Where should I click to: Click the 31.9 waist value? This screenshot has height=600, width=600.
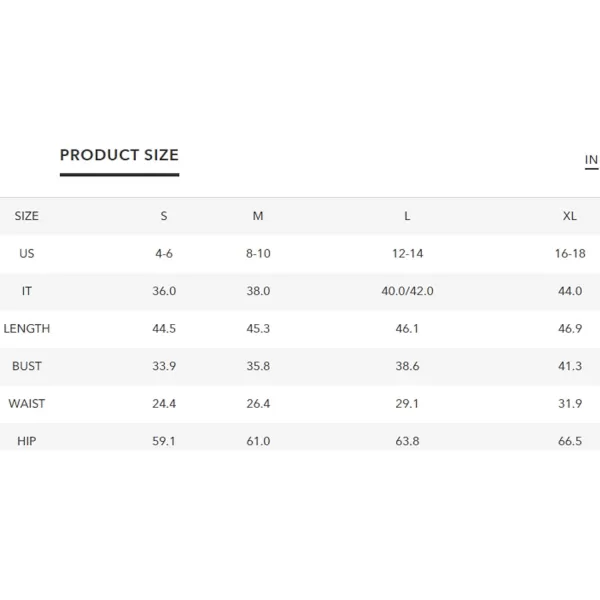(x=570, y=403)
